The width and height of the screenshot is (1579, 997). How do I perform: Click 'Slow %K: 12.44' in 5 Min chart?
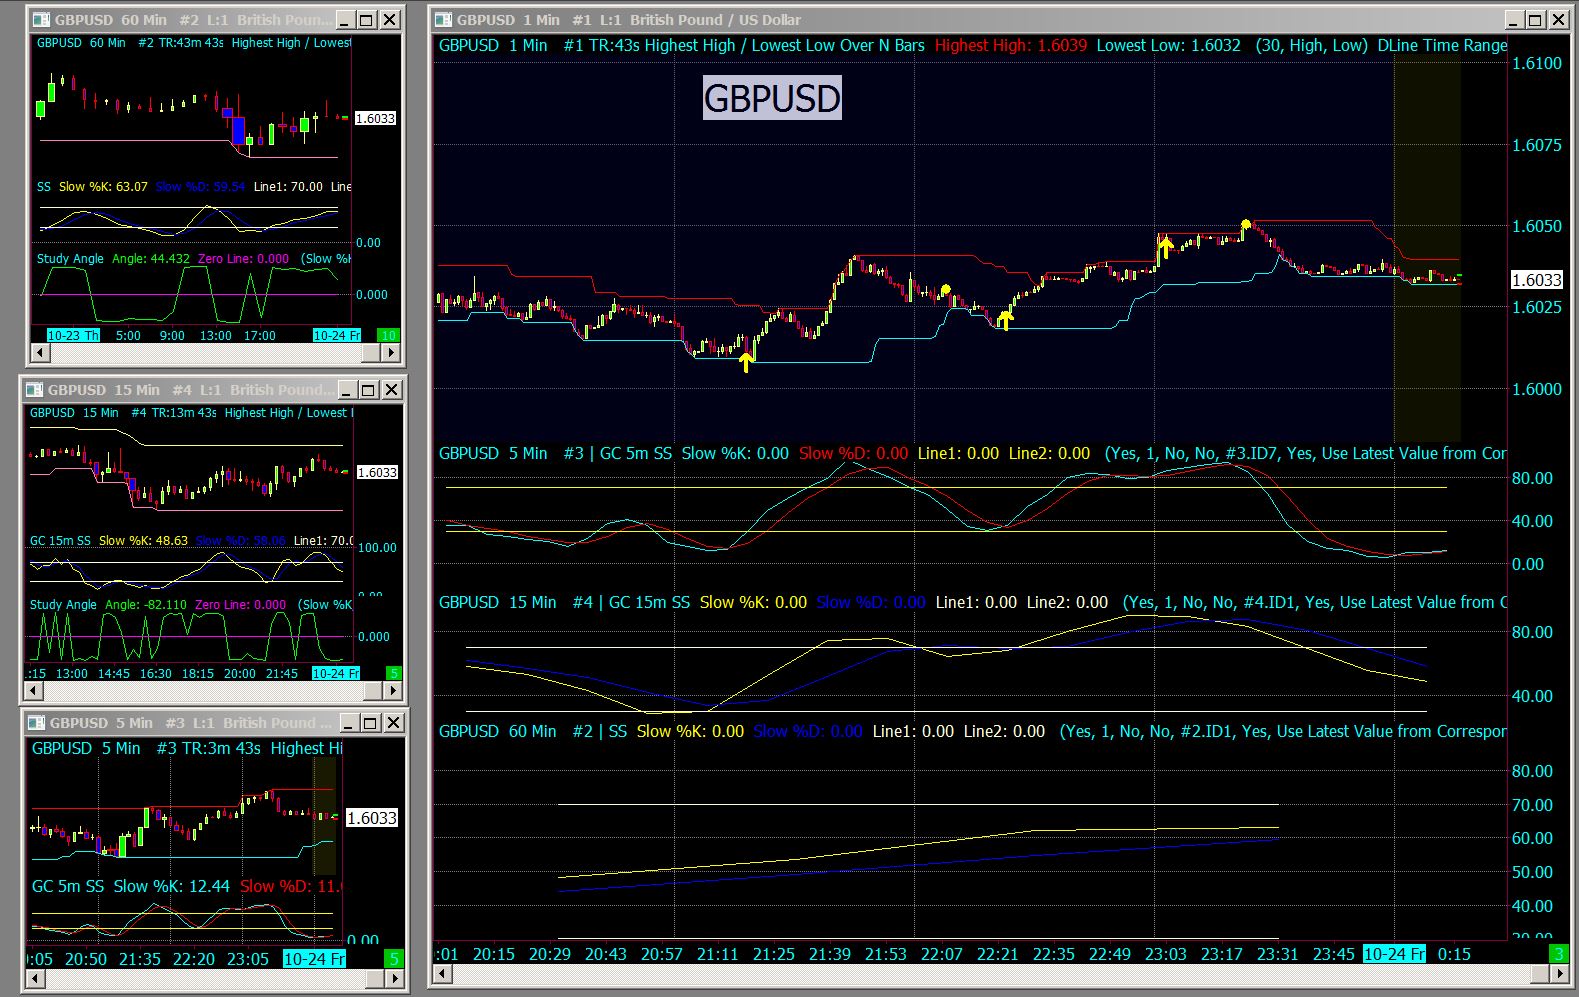click(x=171, y=886)
